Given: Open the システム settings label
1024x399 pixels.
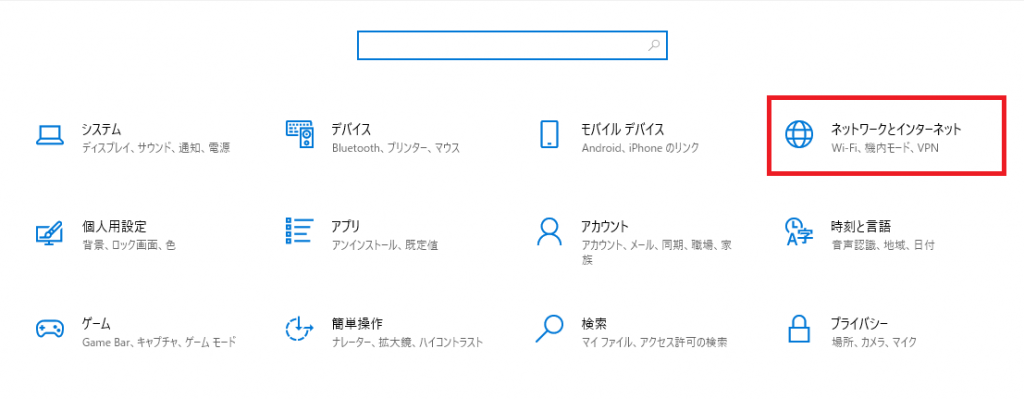Looking at the screenshot, I should [101, 128].
